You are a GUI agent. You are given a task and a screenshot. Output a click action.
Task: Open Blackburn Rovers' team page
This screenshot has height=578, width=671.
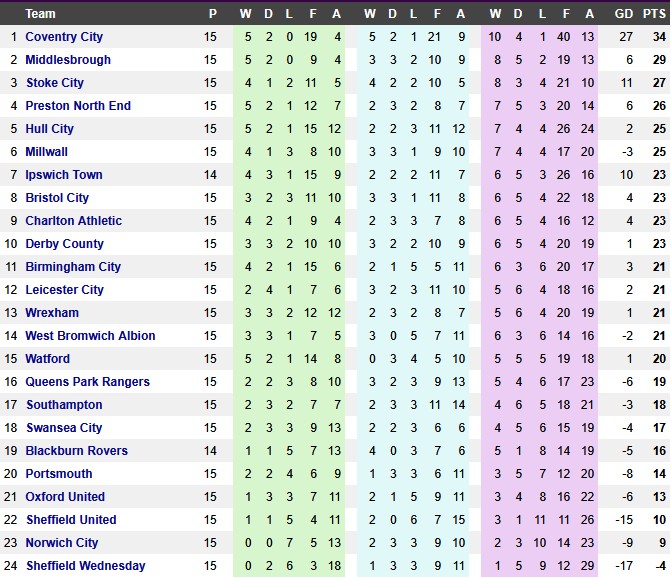click(76, 451)
